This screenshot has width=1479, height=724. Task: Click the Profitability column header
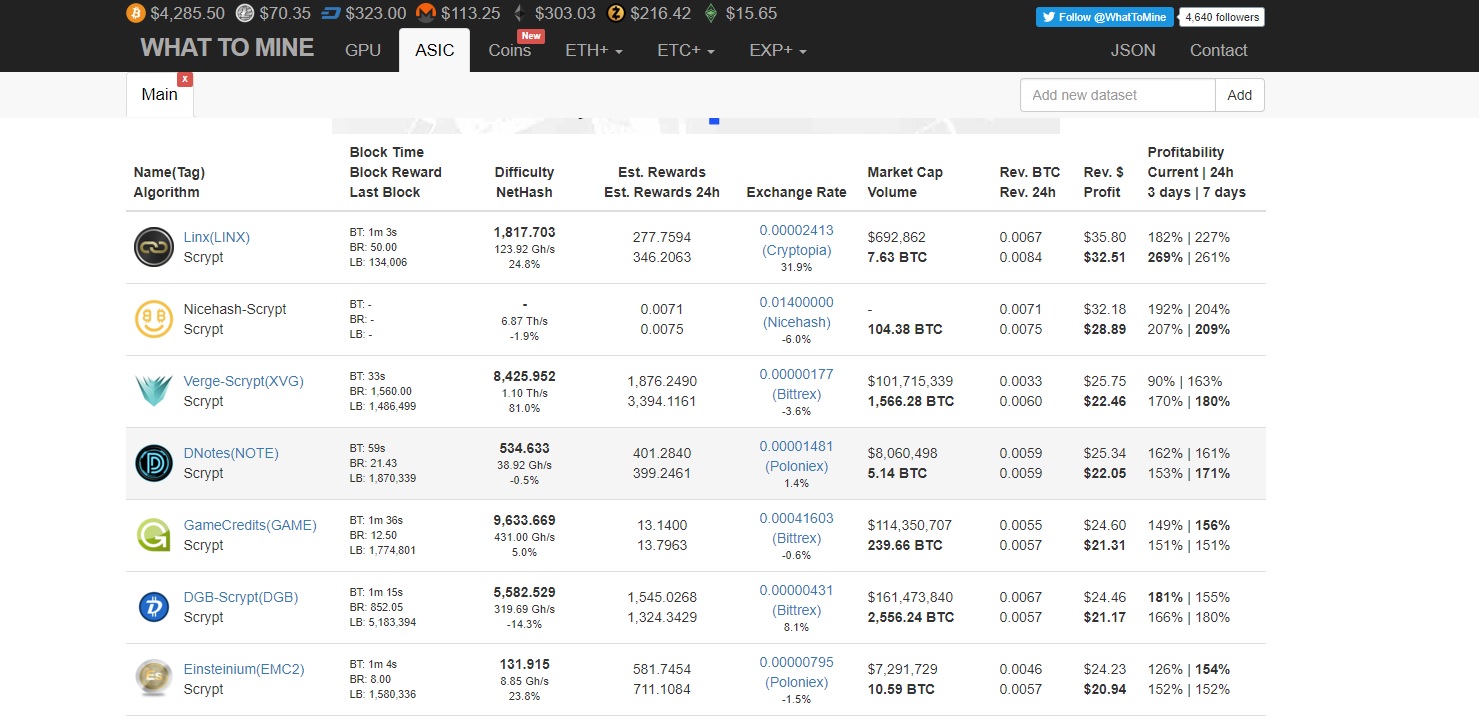(1196, 172)
